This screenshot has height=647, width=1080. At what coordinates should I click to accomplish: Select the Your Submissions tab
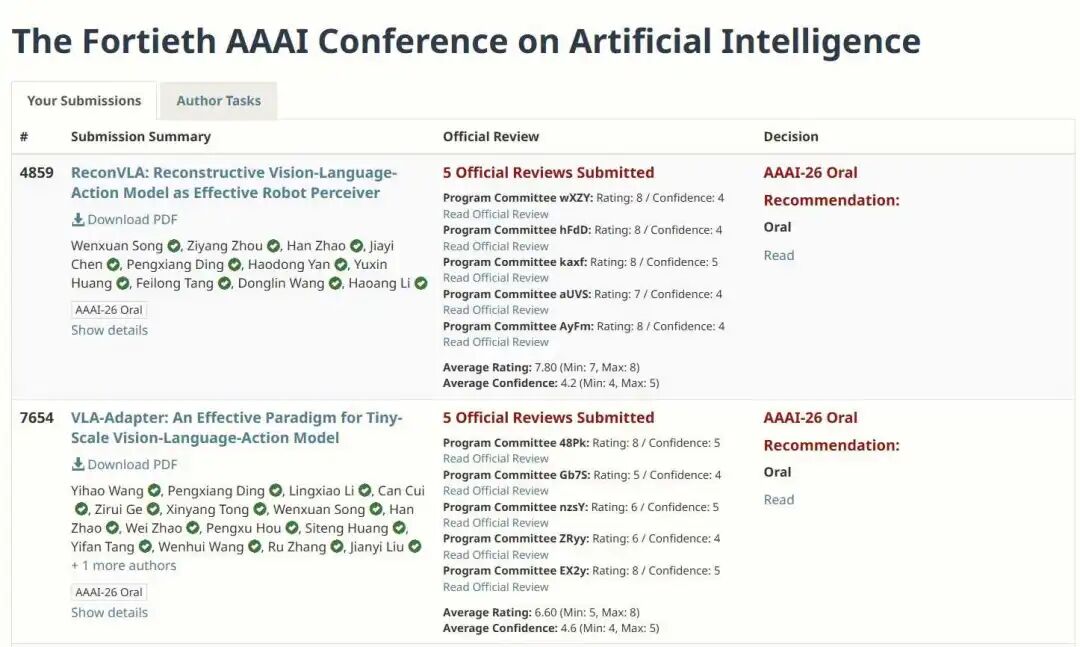(x=84, y=101)
